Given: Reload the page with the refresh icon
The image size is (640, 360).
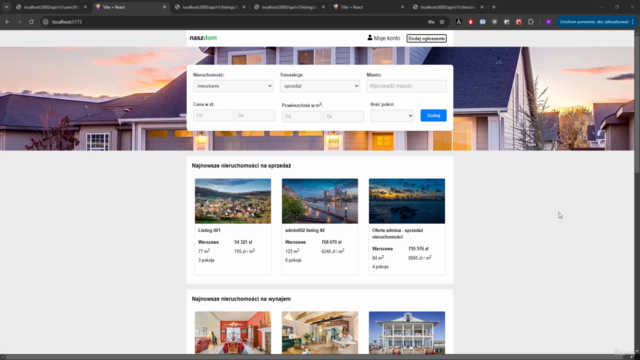Looking at the screenshot, I should click(x=31, y=22).
